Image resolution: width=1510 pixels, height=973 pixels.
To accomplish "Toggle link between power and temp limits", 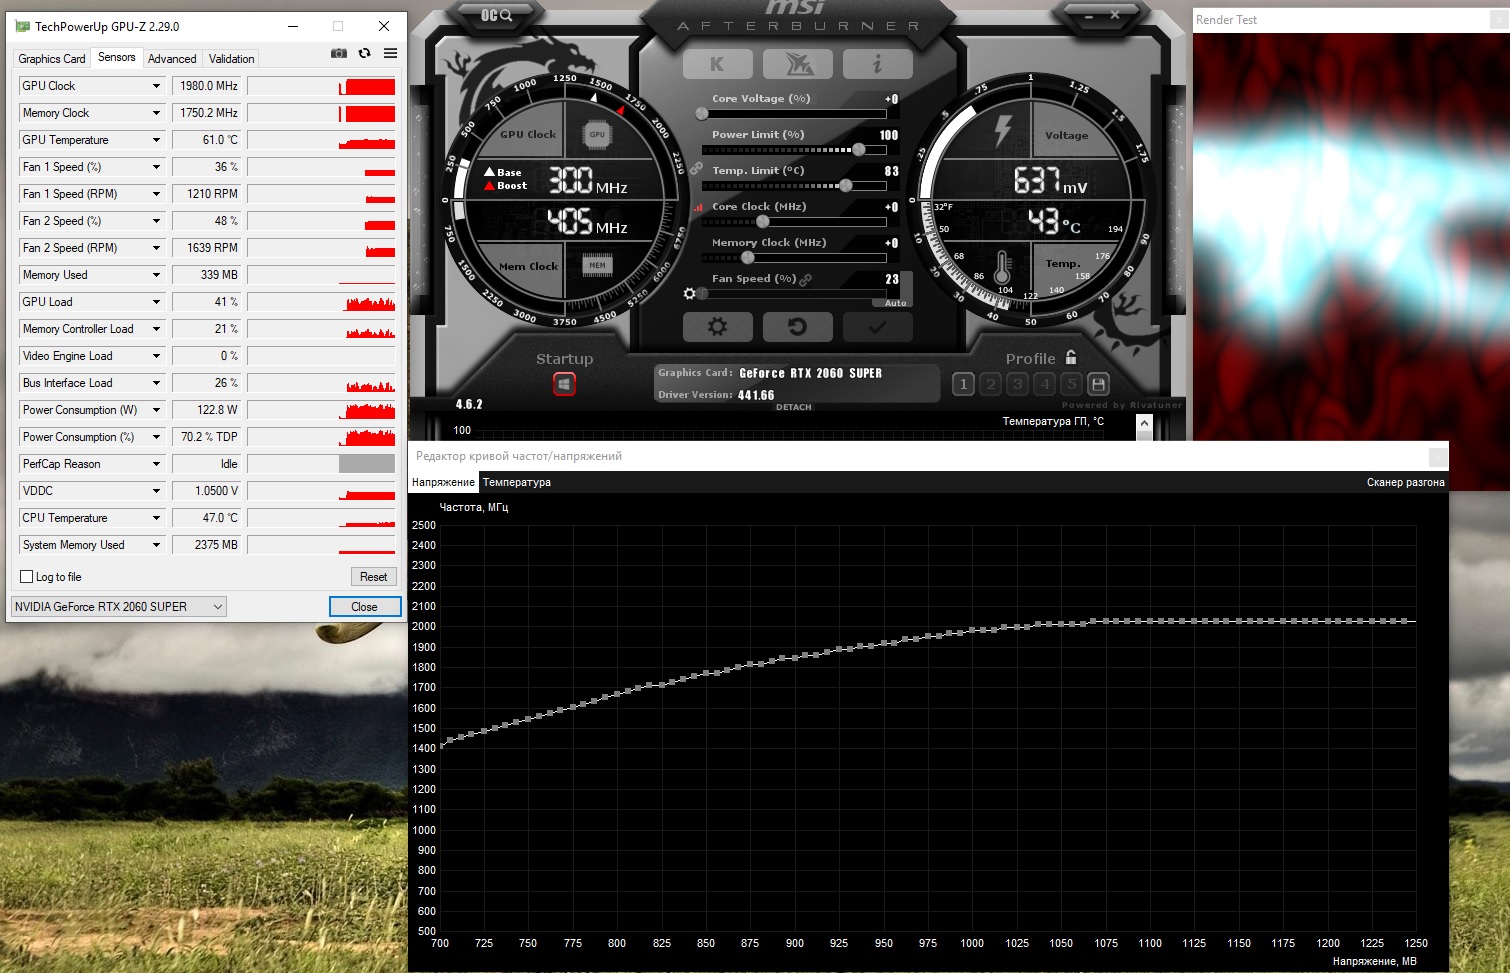I will tap(696, 168).
